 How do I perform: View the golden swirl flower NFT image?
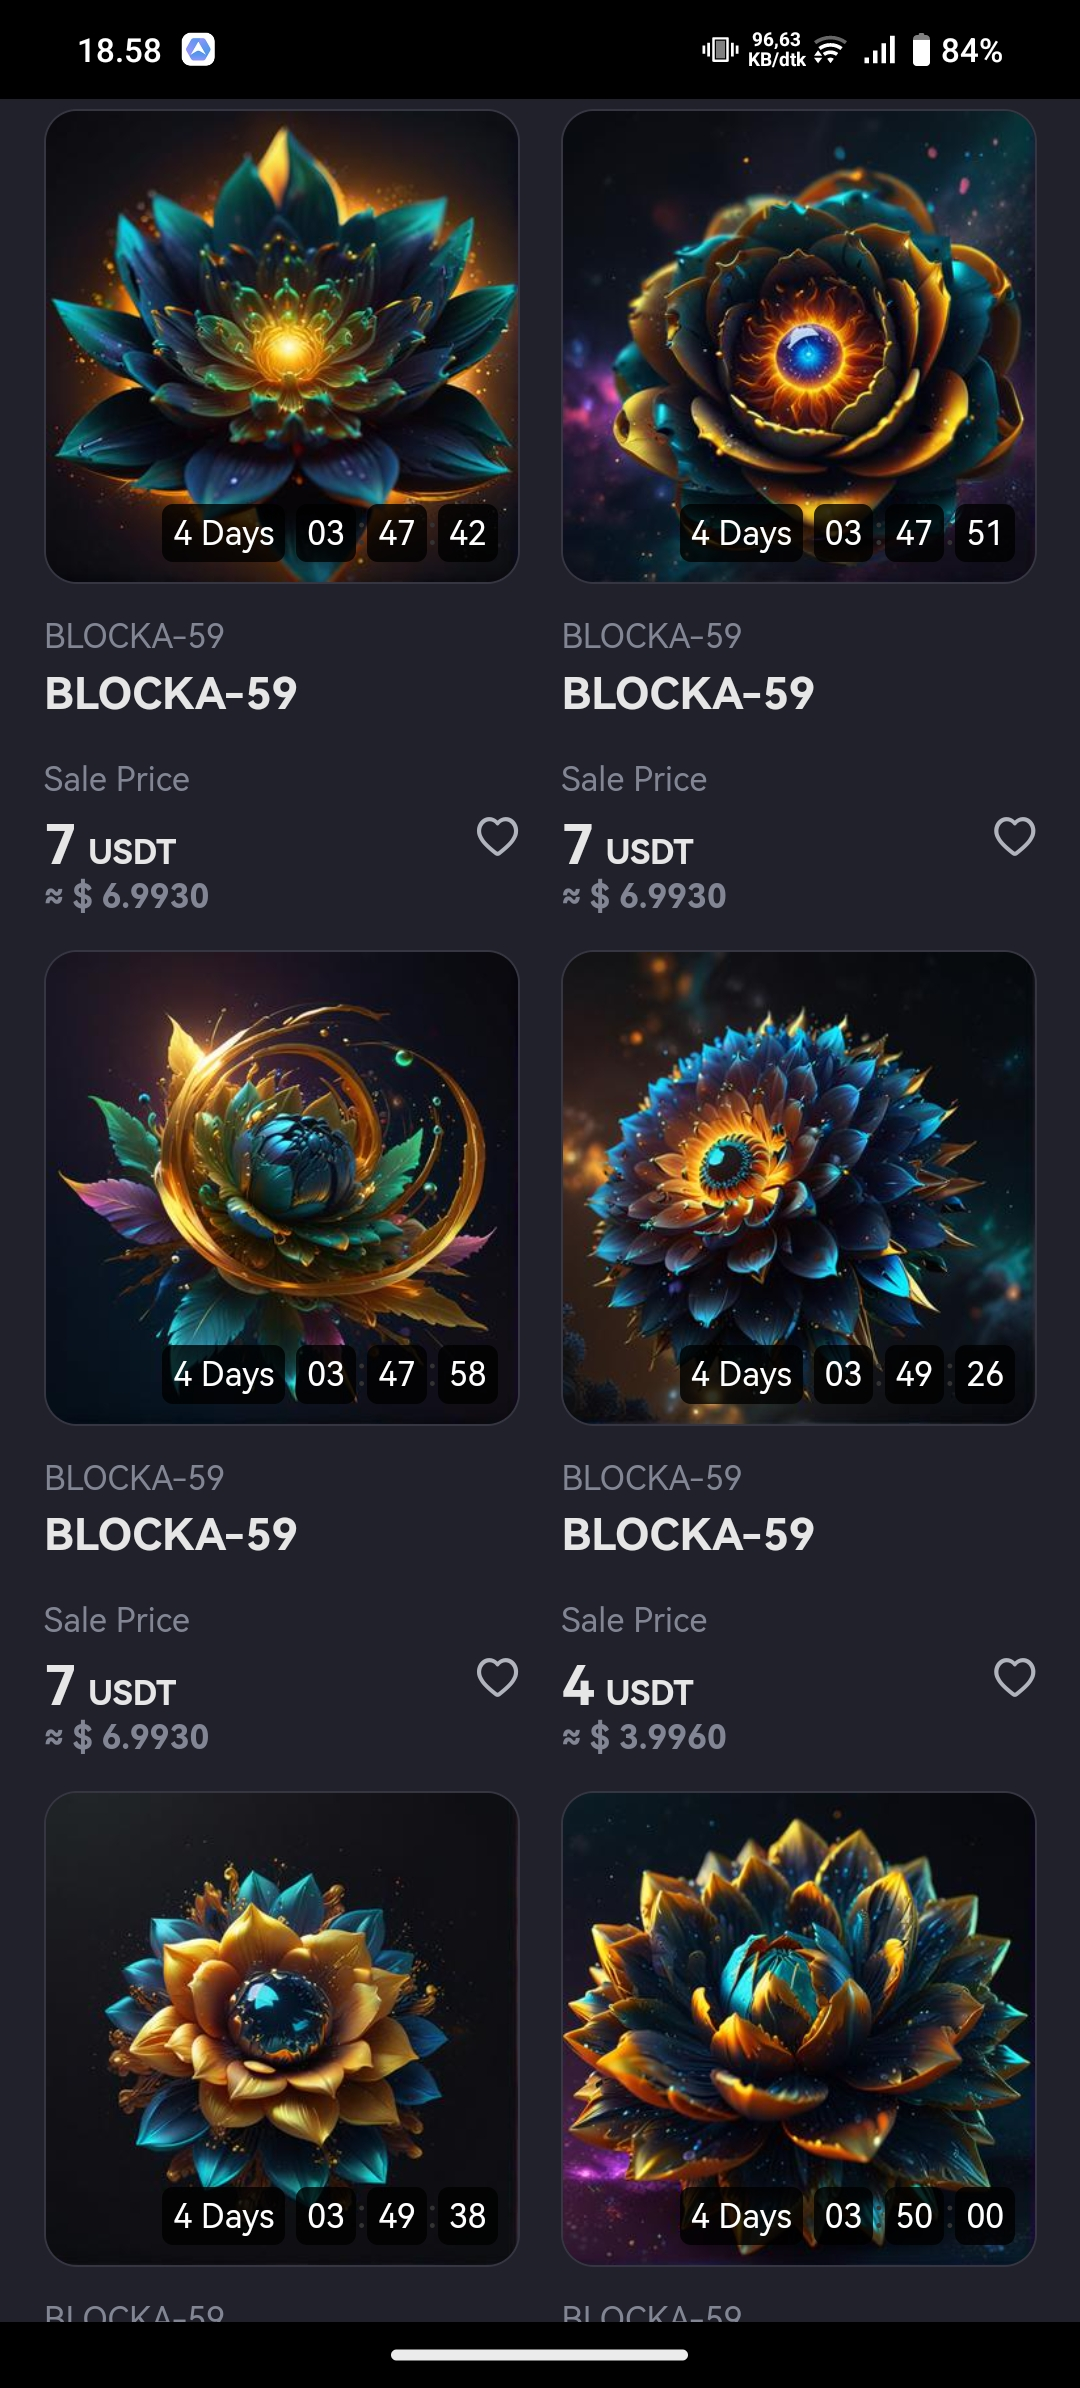coord(282,1187)
